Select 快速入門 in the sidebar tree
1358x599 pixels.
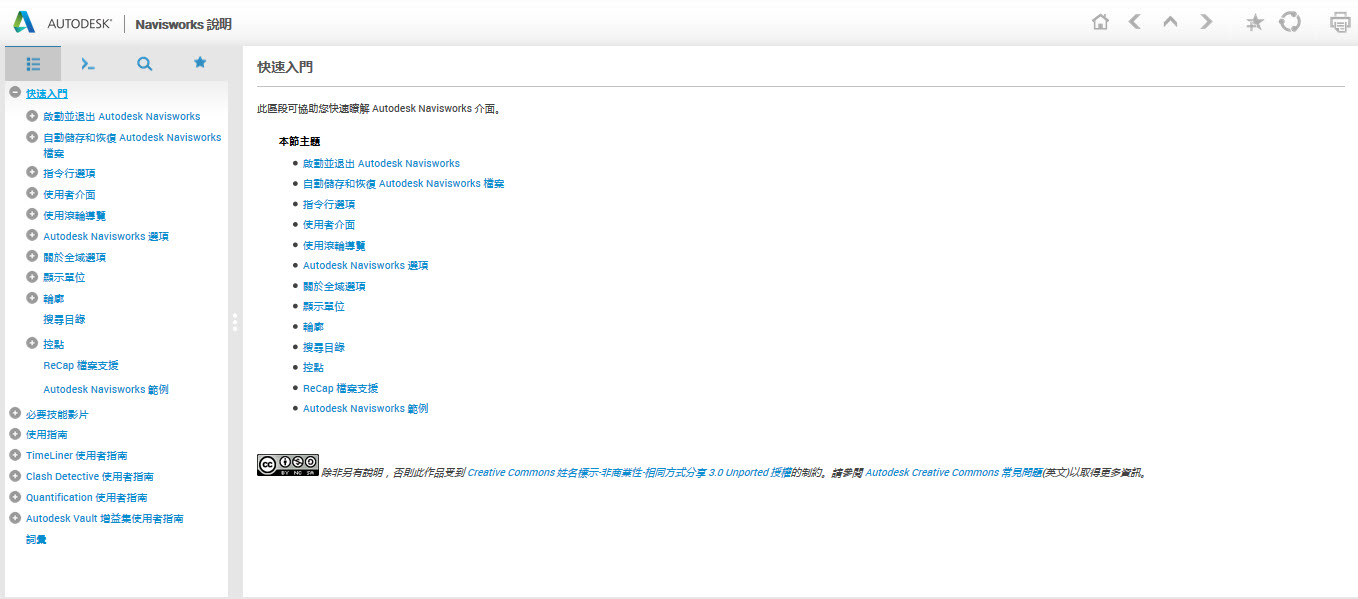click(47, 94)
